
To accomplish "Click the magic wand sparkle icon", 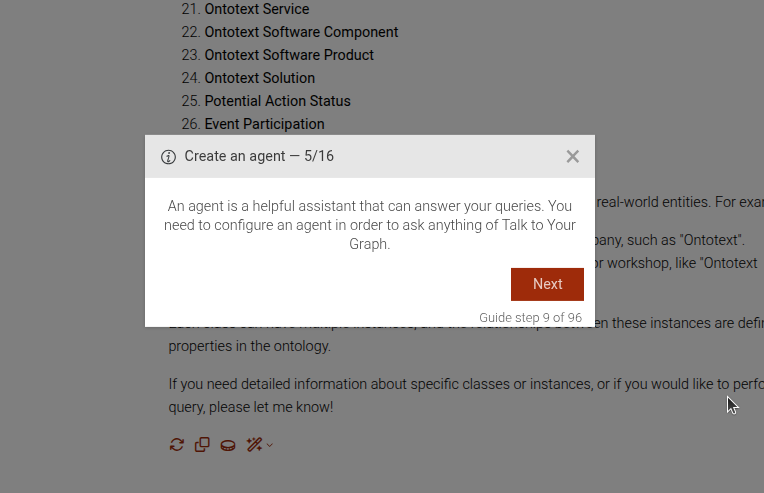I will (x=254, y=445).
